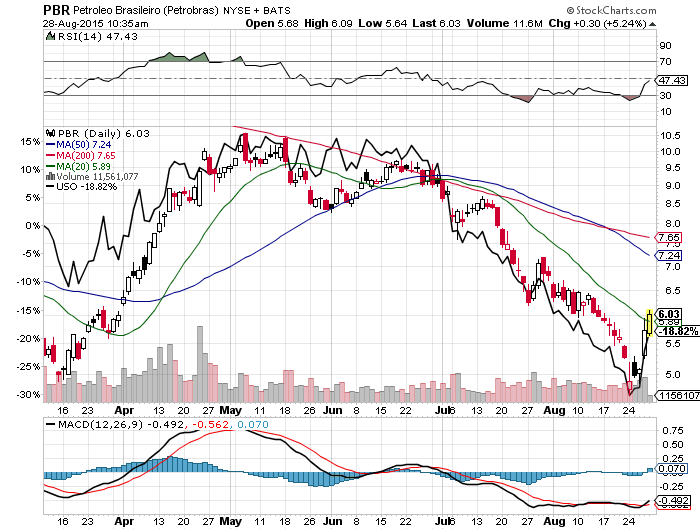The height and width of the screenshot is (530, 700).
Task: Click the volume bars icon in the legend
Action: click(50, 176)
